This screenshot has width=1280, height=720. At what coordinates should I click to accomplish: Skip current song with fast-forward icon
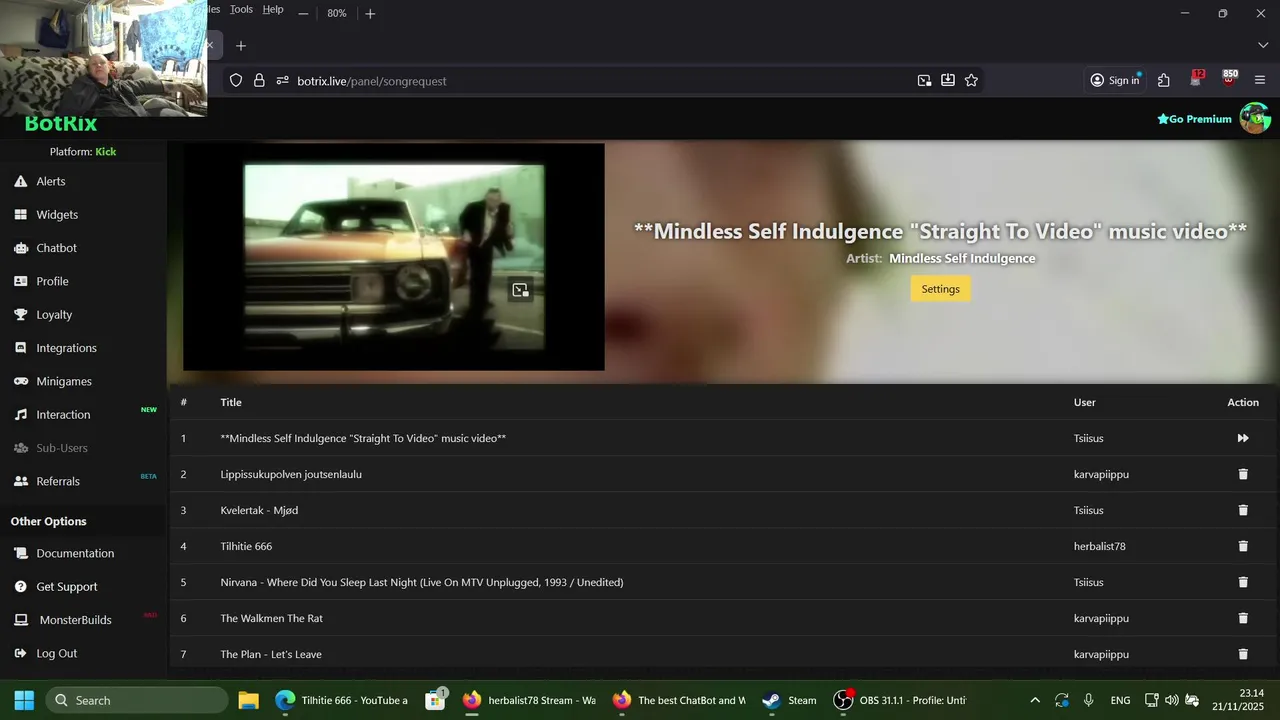[1243, 438]
